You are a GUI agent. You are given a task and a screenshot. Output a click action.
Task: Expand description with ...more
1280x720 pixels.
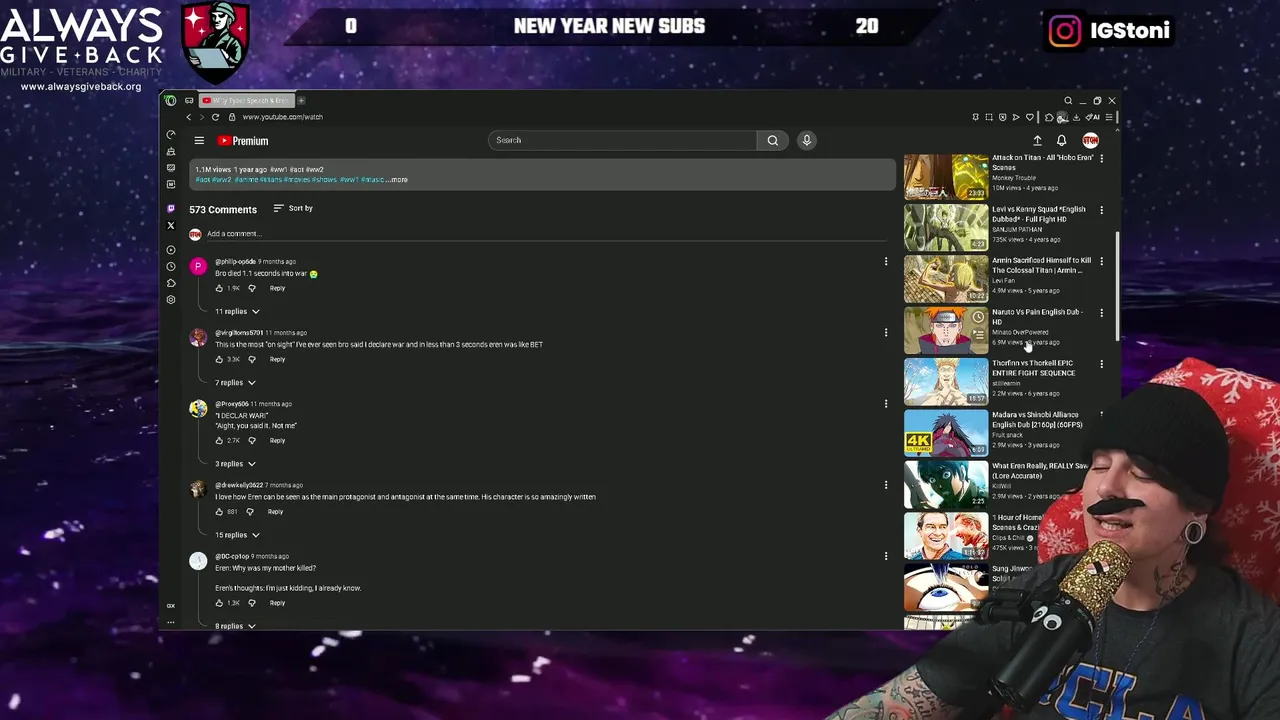tap(397, 180)
